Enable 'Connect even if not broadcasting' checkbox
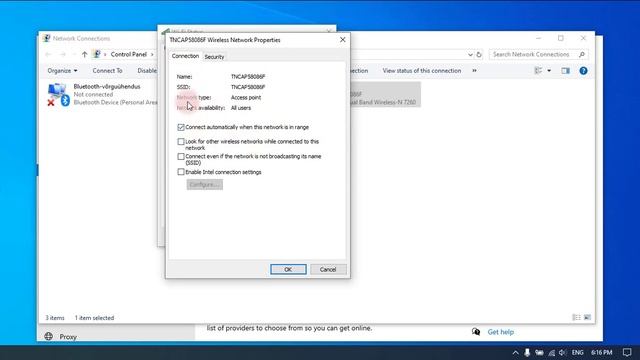Image resolution: width=640 pixels, height=360 pixels. 181,156
